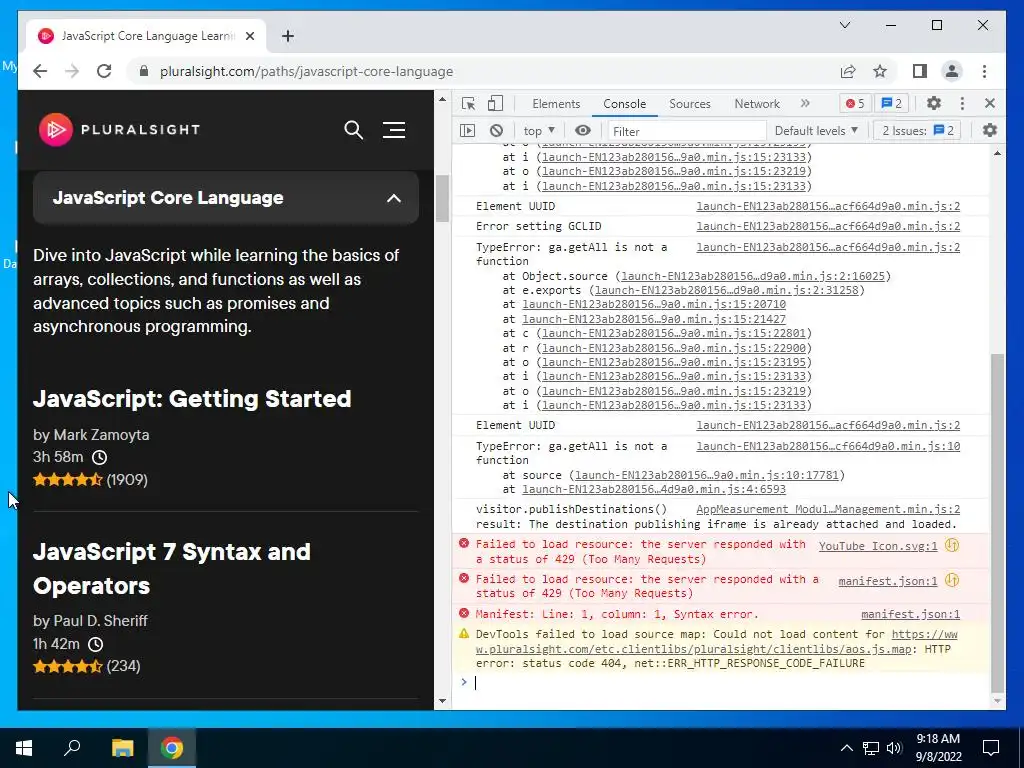Click the console vertical scrollbar thumb
This screenshot has width=1024, height=768.
pos(997,523)
